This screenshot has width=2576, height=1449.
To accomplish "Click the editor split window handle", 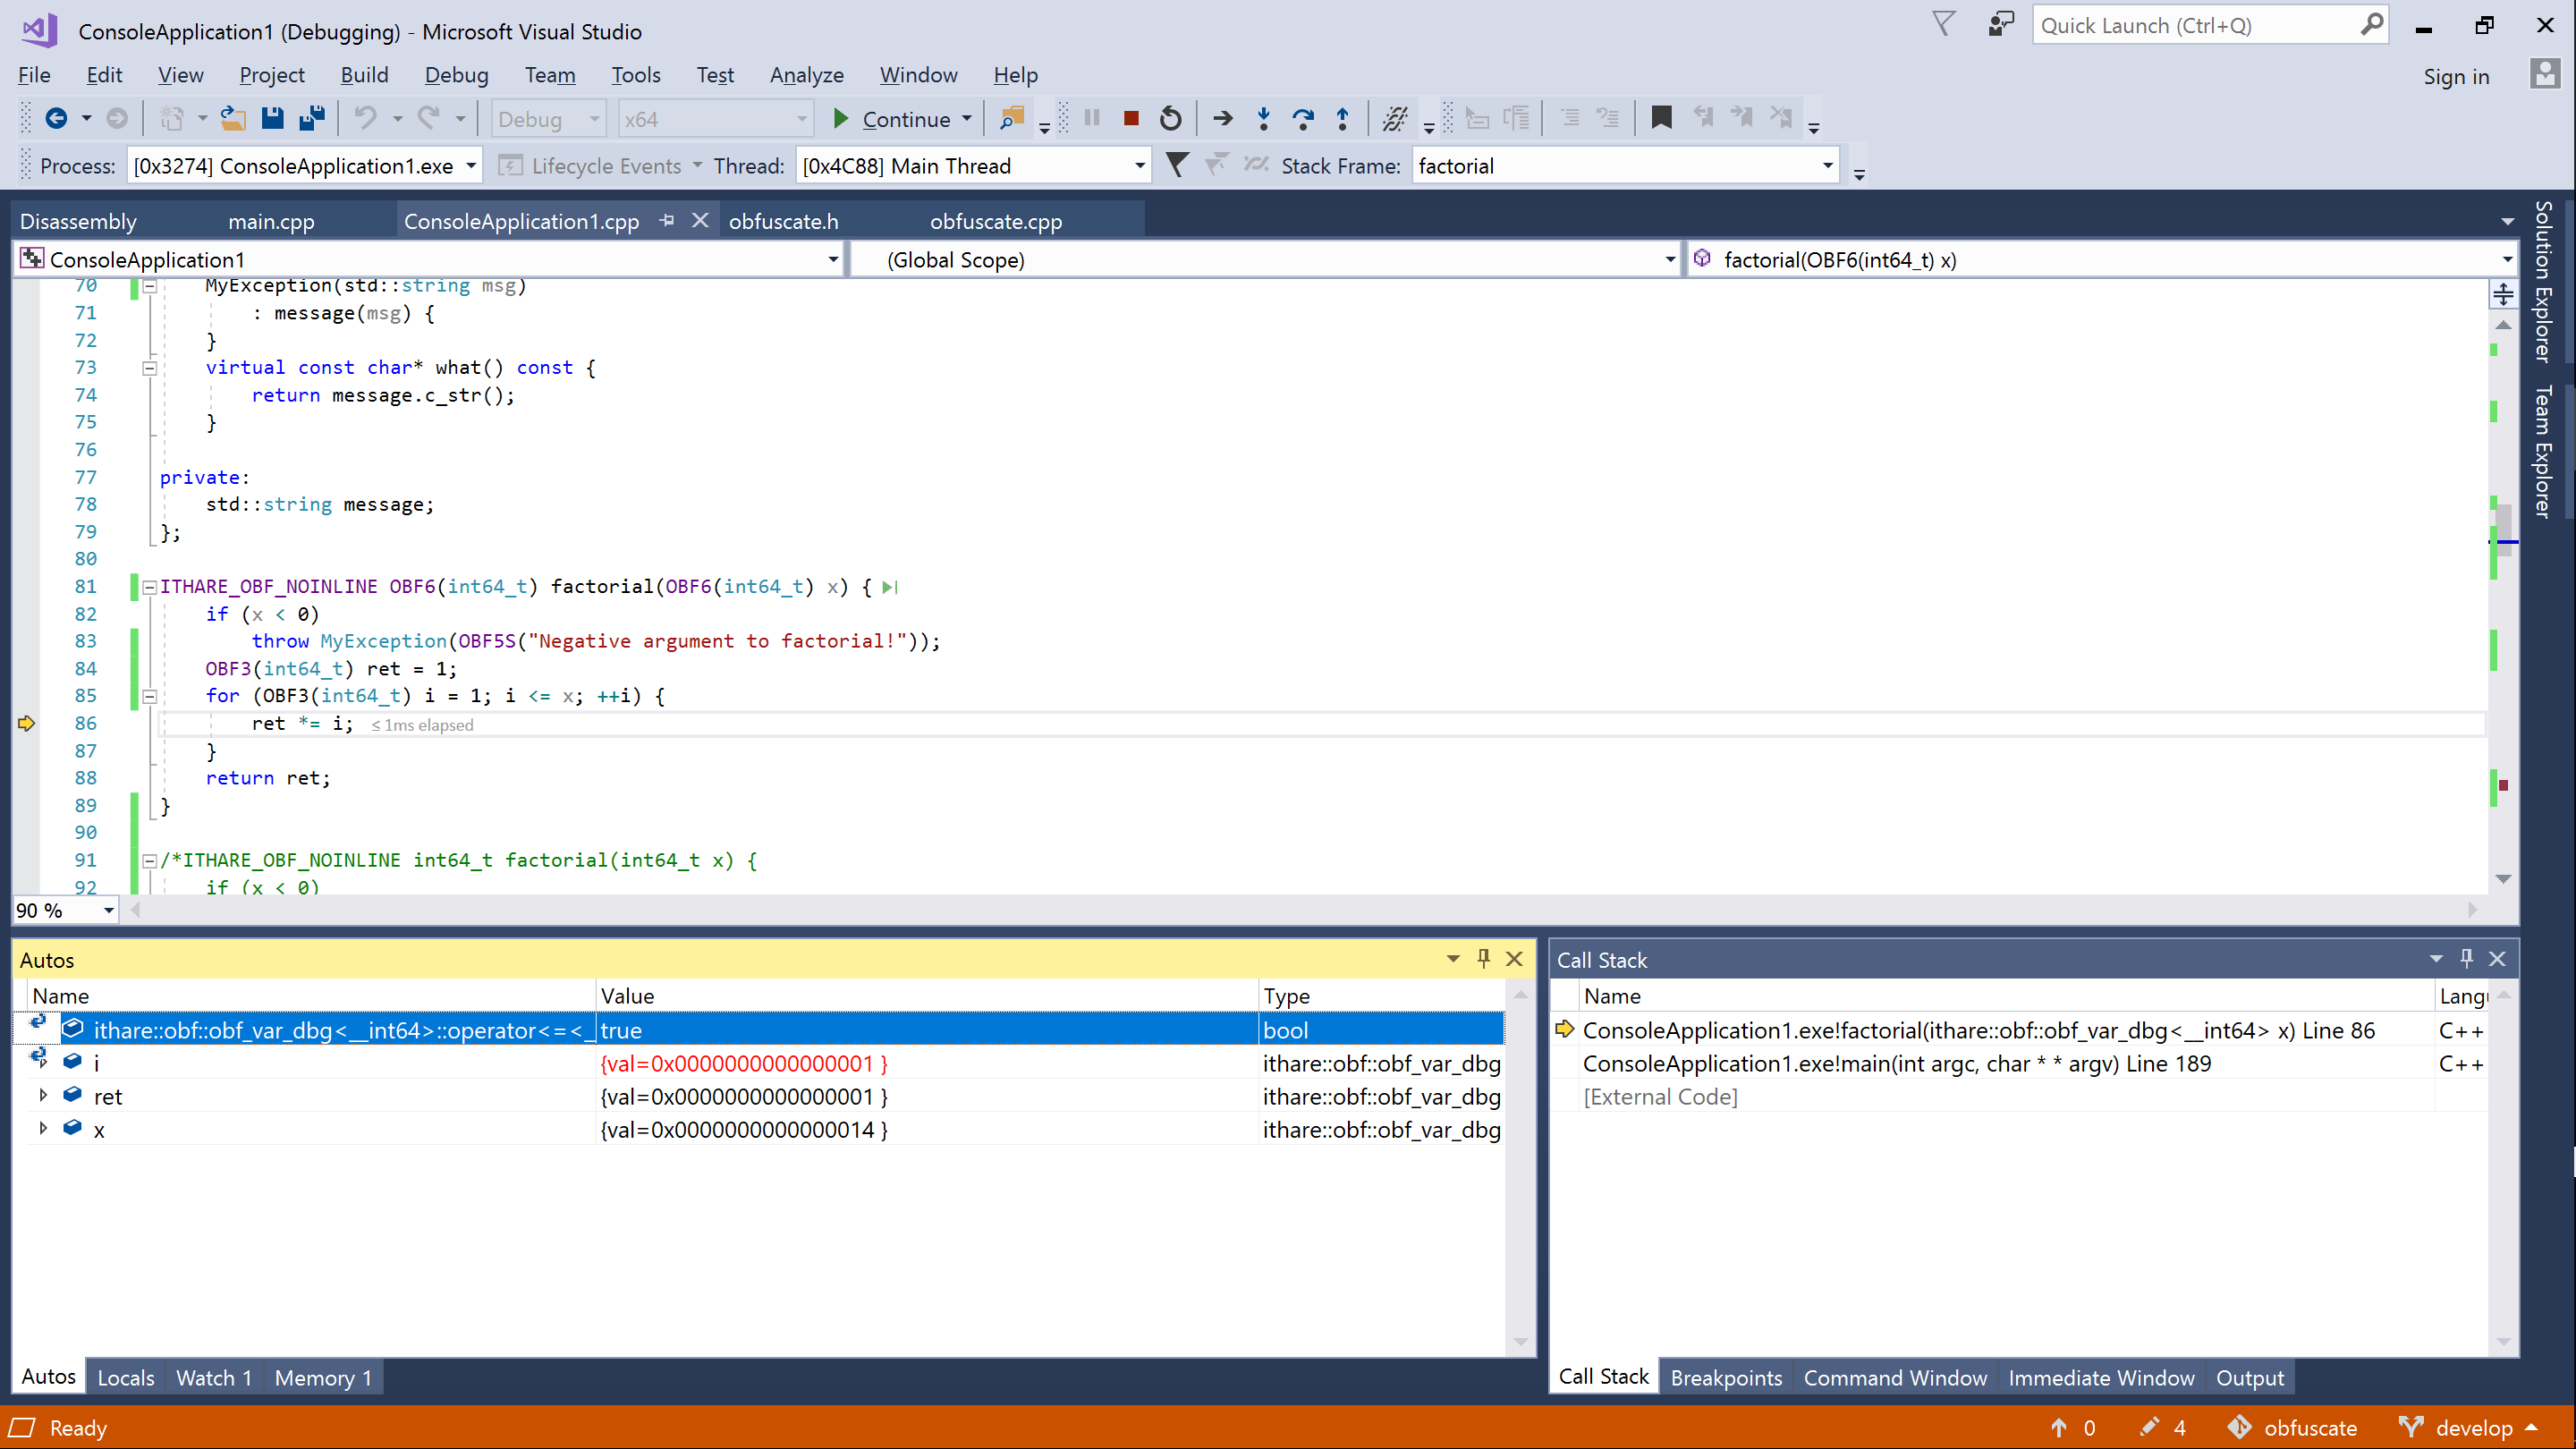I will coord(2503,294).
